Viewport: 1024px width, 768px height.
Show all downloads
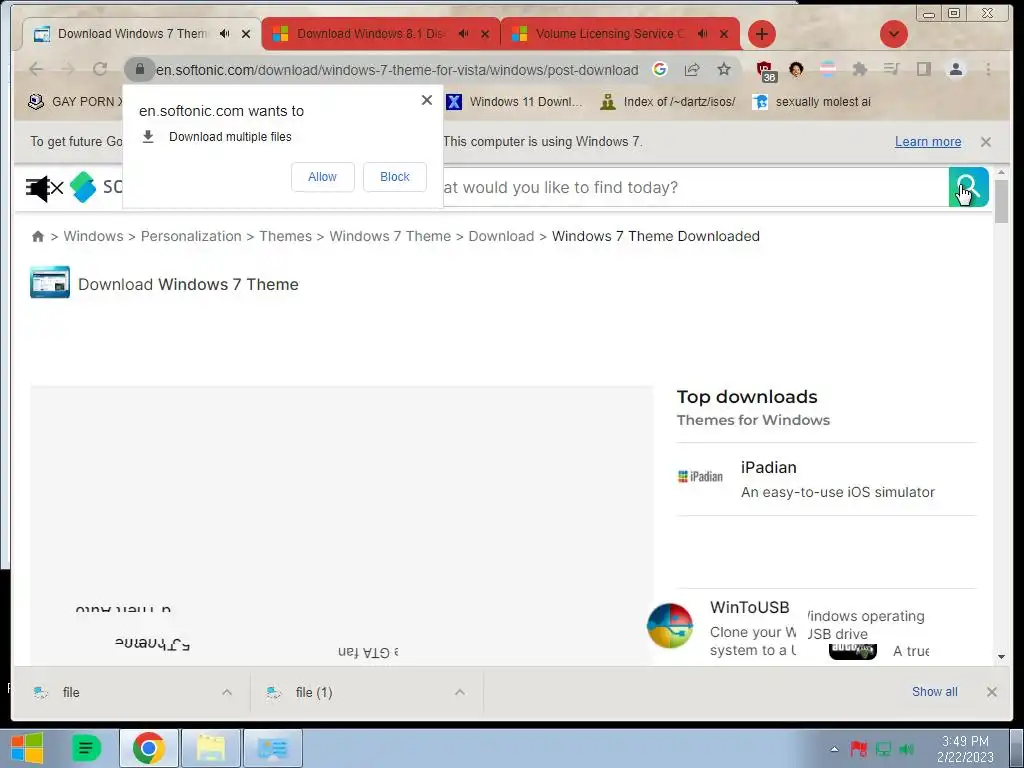(x=935, y=692)
